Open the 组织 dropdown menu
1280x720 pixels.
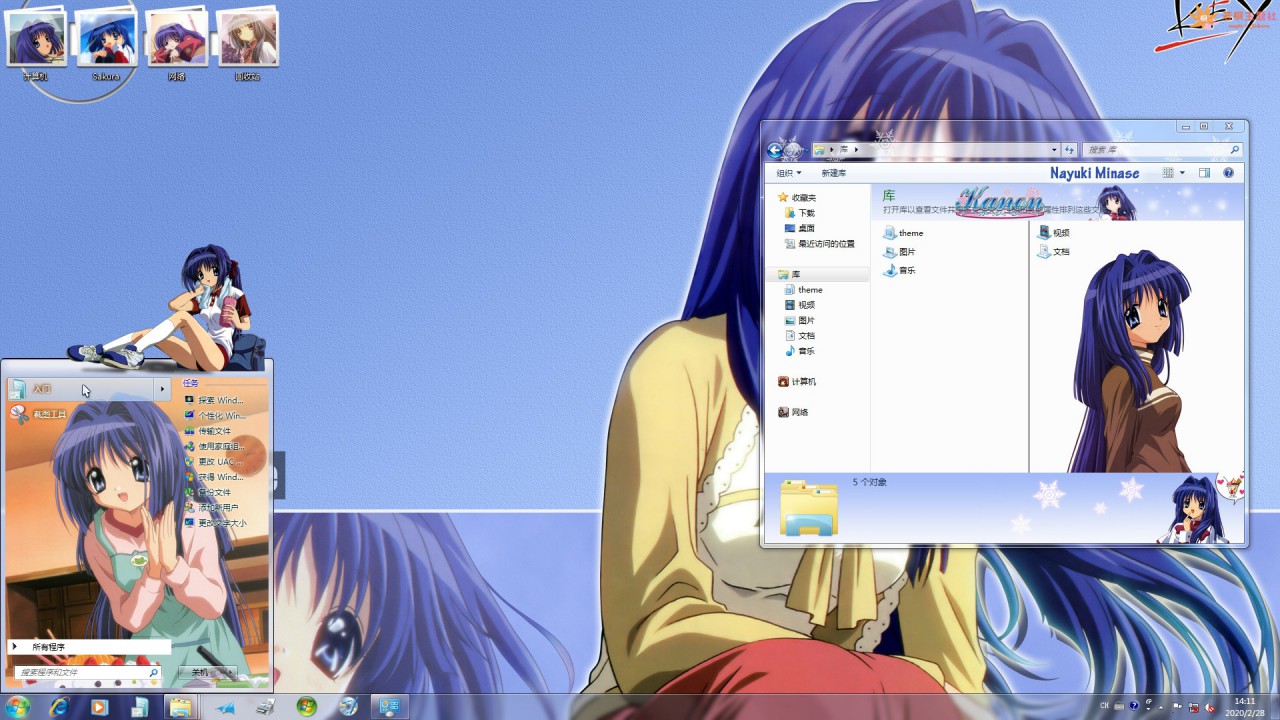pos(789,173)
